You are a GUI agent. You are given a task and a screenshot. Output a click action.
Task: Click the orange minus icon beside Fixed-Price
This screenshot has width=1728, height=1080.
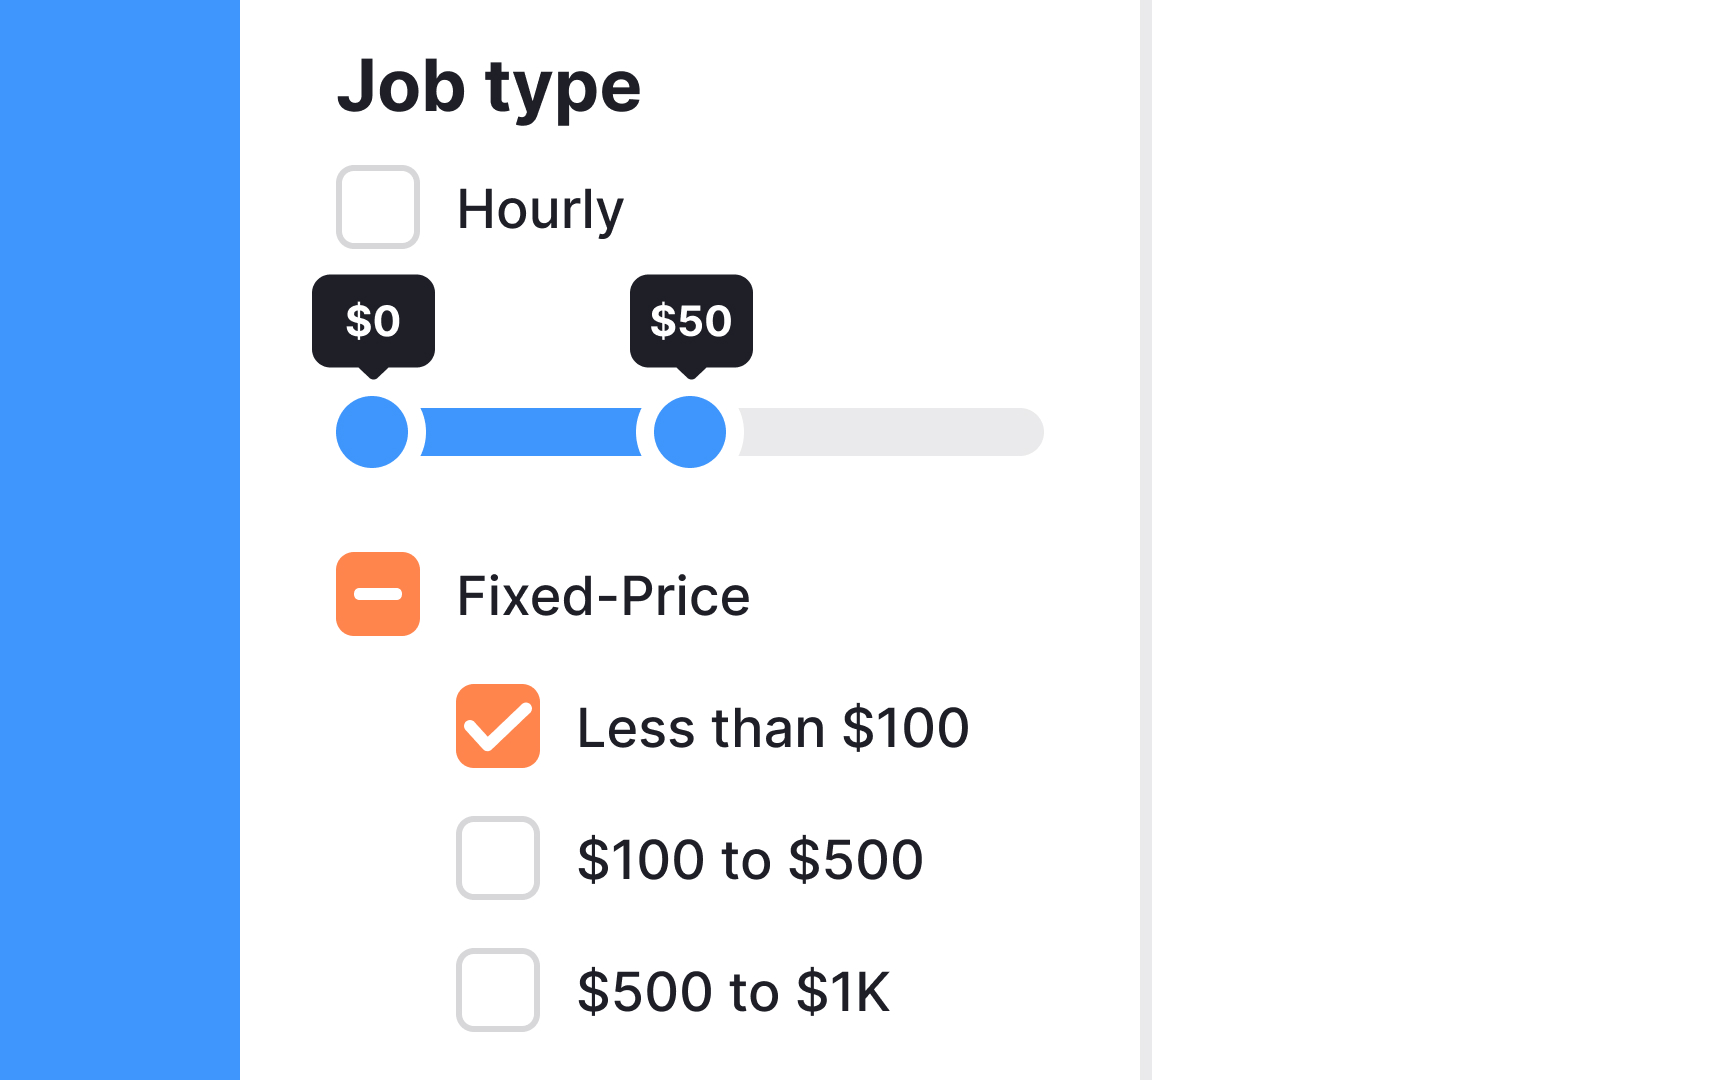point(377,594)
